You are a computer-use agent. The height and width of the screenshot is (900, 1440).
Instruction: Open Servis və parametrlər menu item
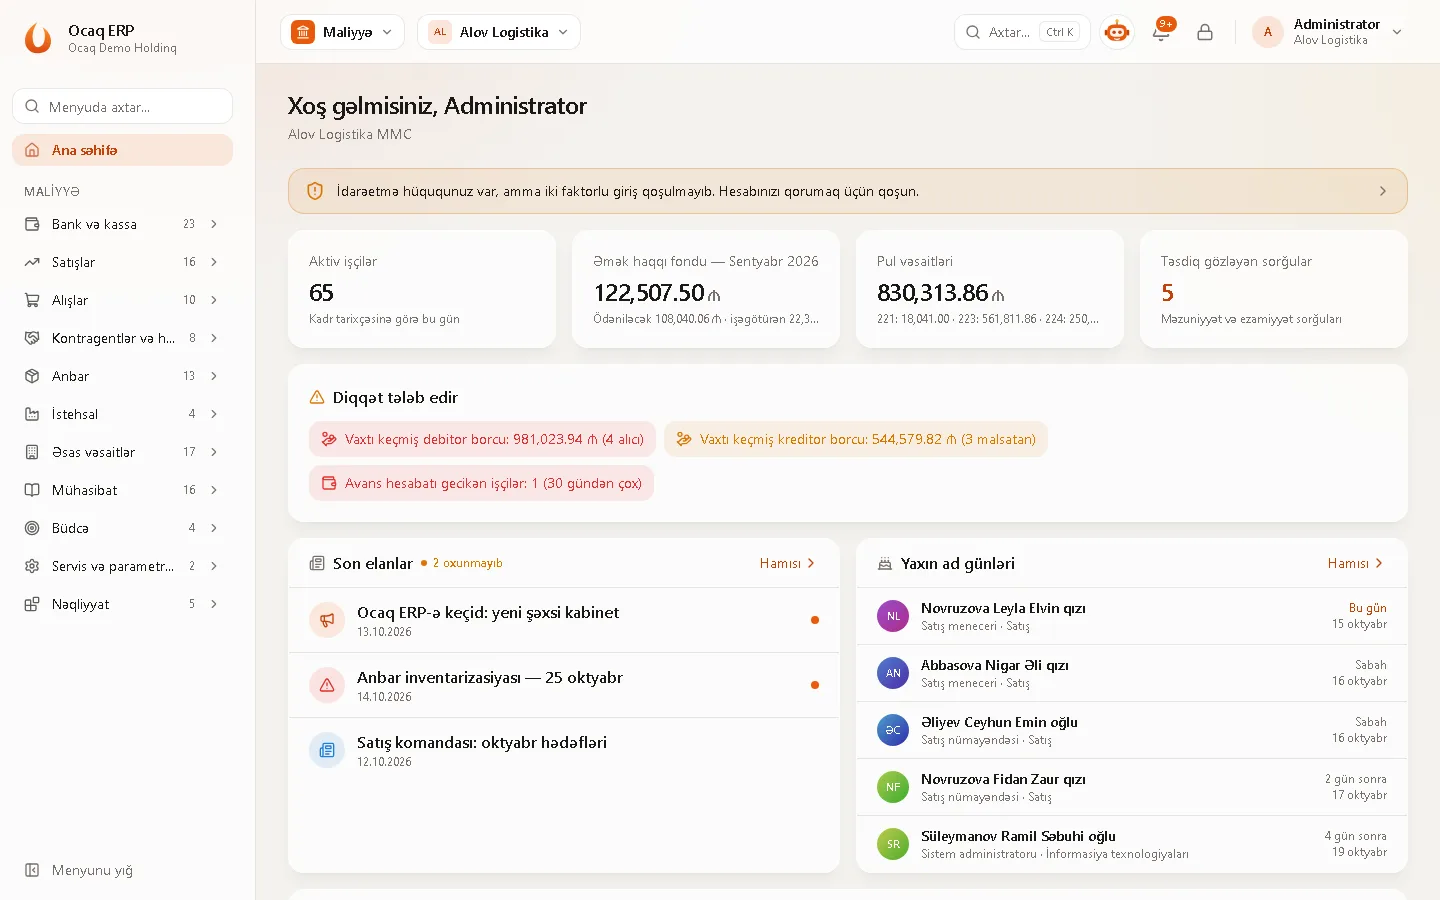122,566
